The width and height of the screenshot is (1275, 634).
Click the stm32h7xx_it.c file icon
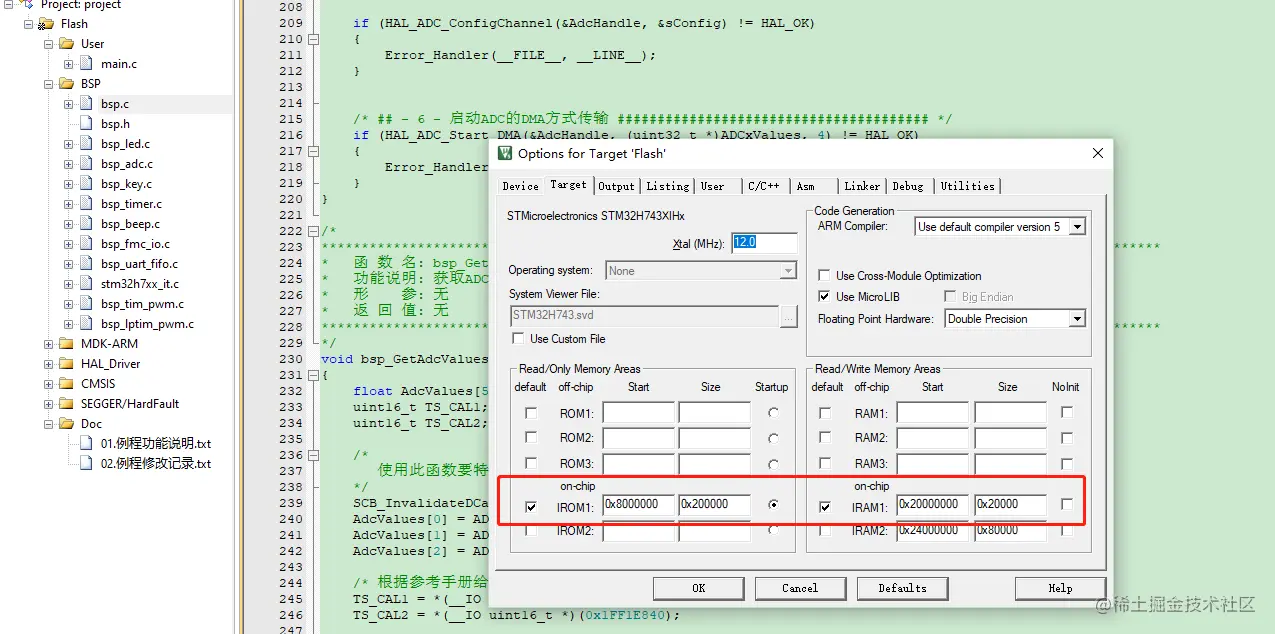[86, 284]
